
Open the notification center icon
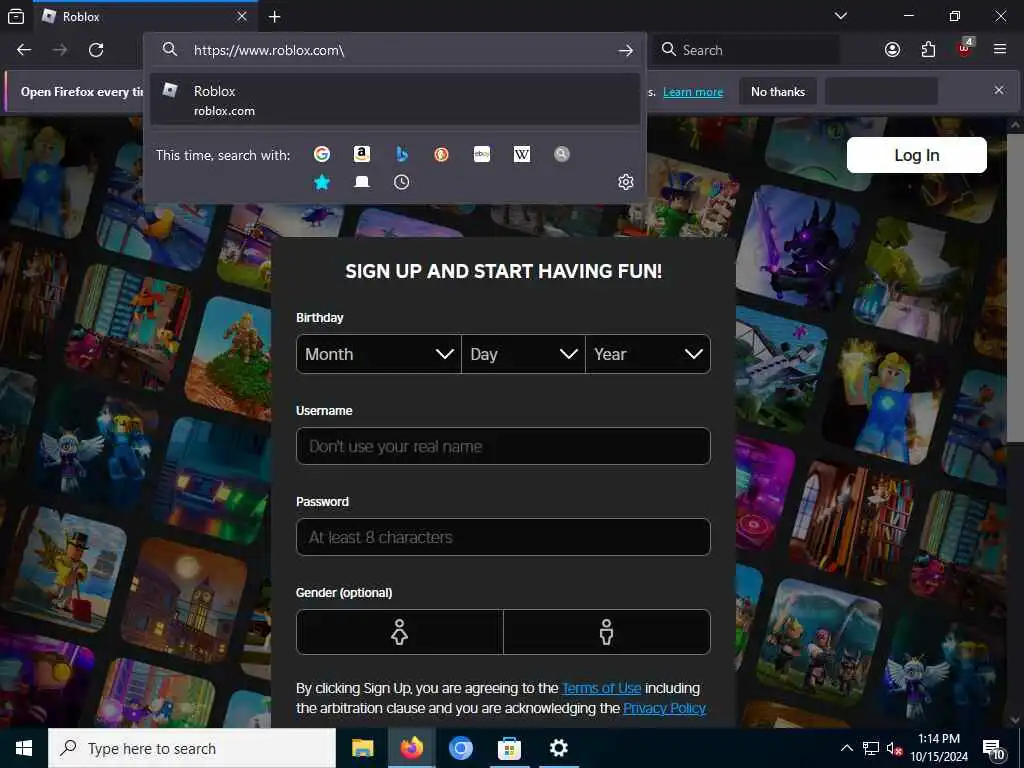point(993,749)
